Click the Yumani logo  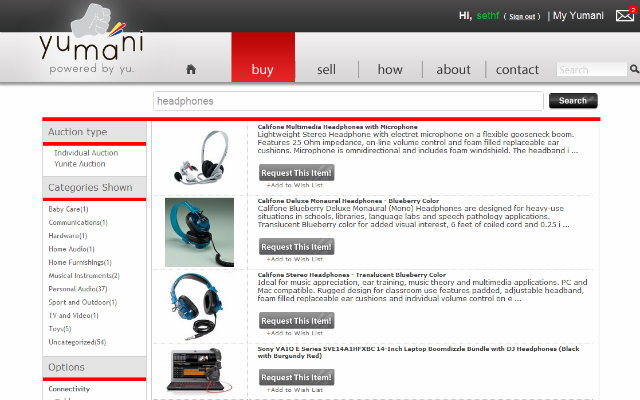90,45
